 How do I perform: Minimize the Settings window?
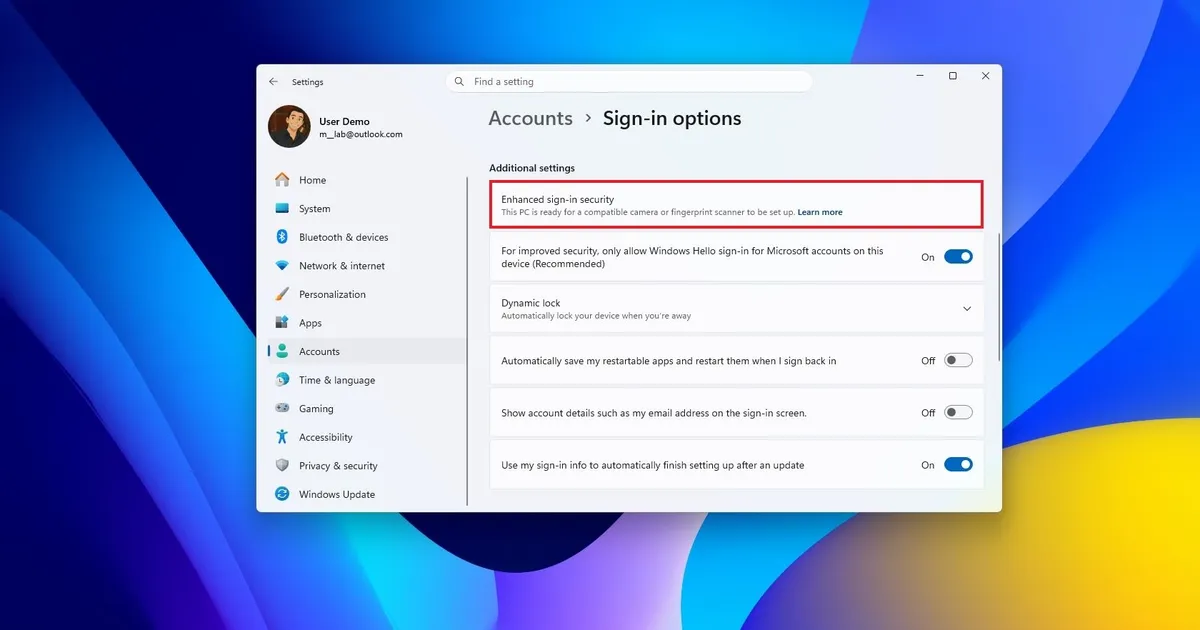coord(920,76)
